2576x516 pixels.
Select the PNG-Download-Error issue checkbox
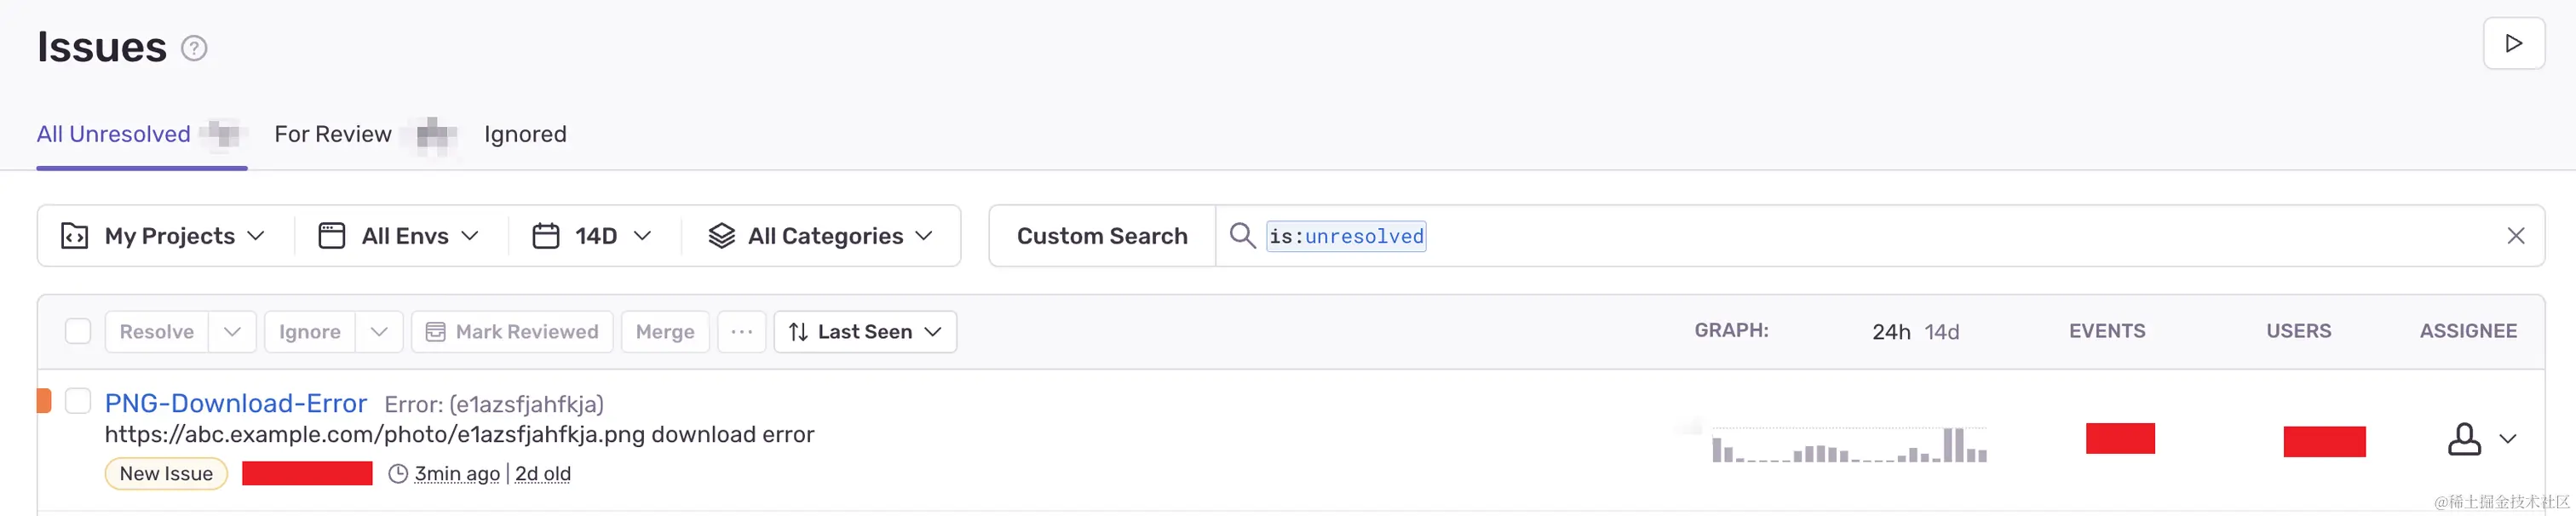coord(78,401)
